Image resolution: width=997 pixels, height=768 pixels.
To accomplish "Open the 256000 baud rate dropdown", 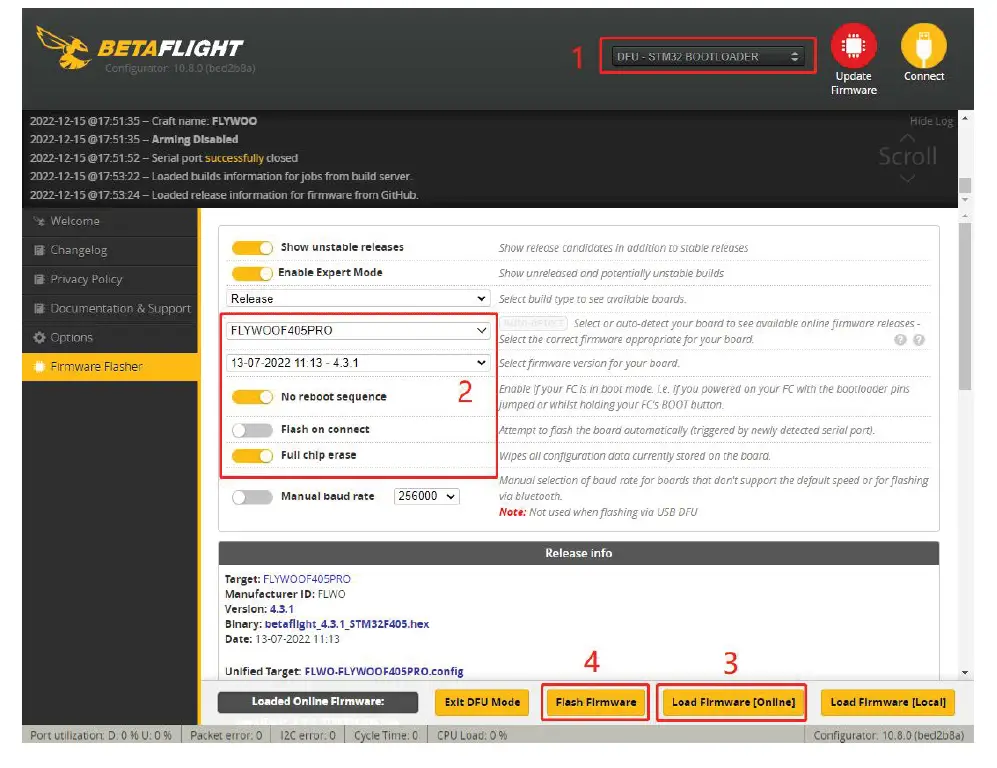I will coord(427,496).
